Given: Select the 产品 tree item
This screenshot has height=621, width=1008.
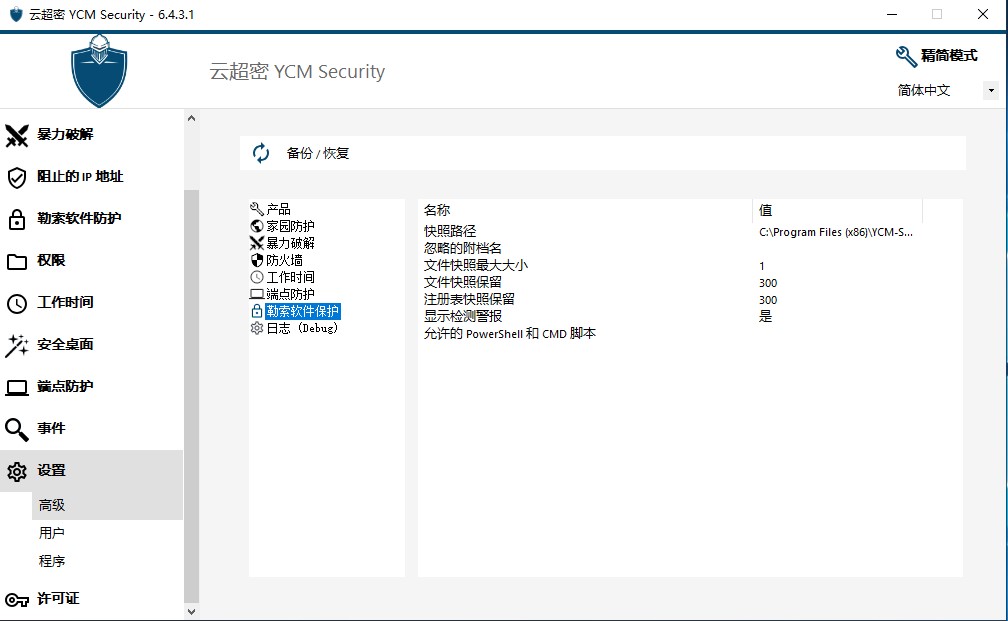Looking at the screenshot, I should click(x=278, y=209).
